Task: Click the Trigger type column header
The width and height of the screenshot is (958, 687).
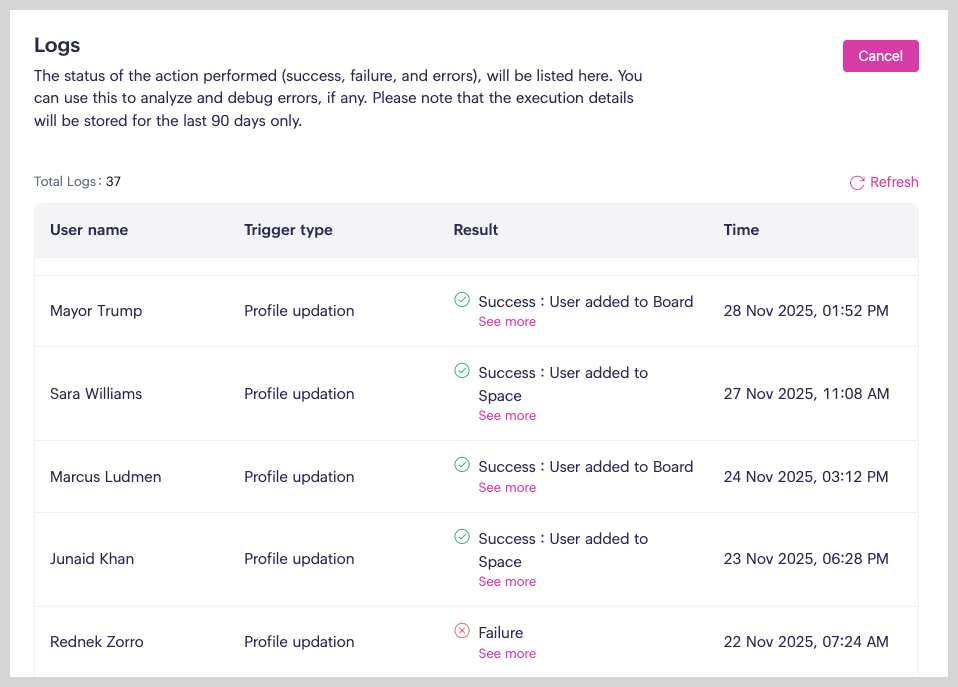Action: [x=288, y=230]
